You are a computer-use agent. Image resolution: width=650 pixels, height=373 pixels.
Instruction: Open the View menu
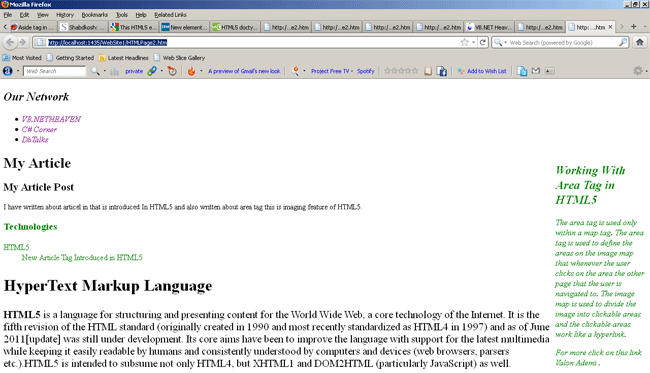coord(43,15)
